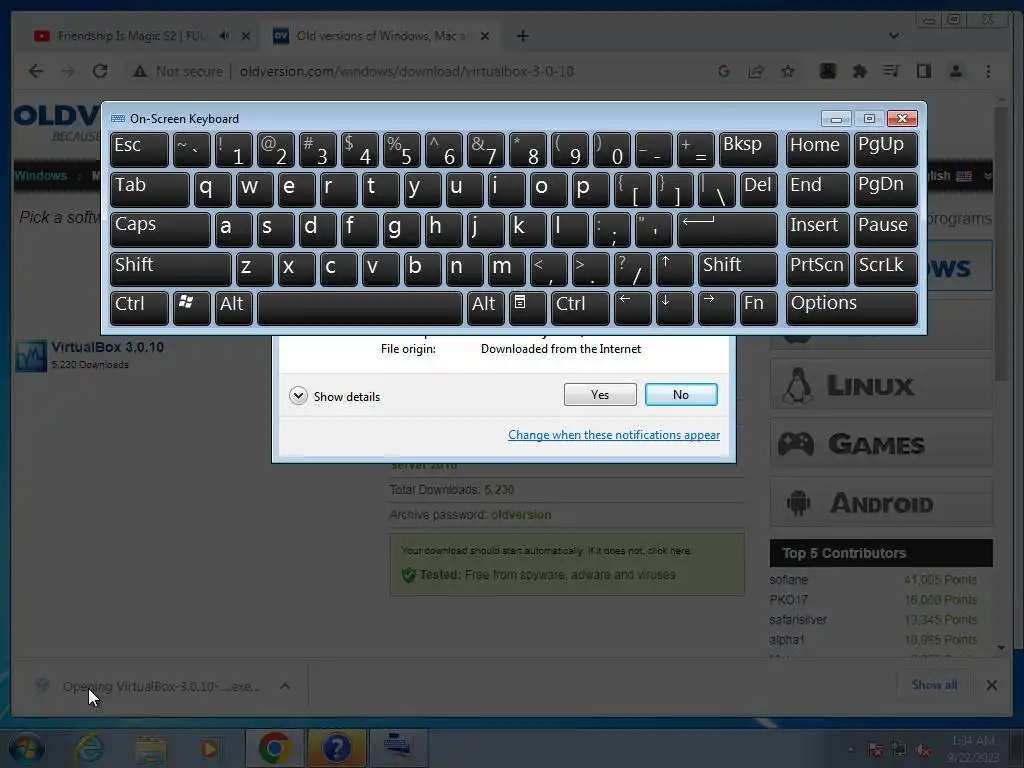Click the letter m key
This screenshot has width=1024, height=768.
[x=506, y=269]
